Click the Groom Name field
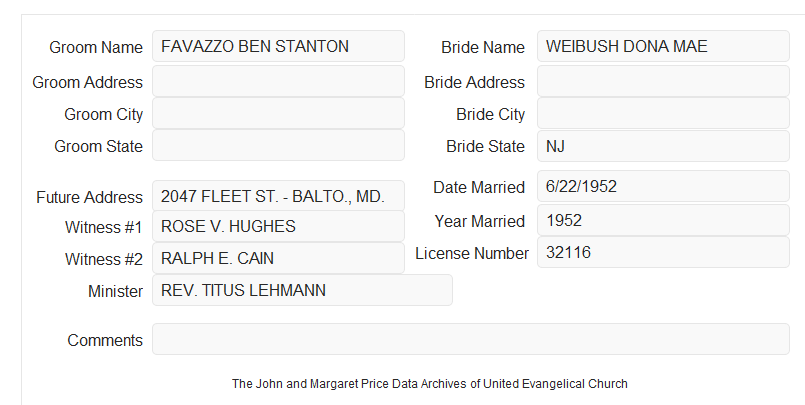Viewport: 805px width, 405px height. pos(278,46)
